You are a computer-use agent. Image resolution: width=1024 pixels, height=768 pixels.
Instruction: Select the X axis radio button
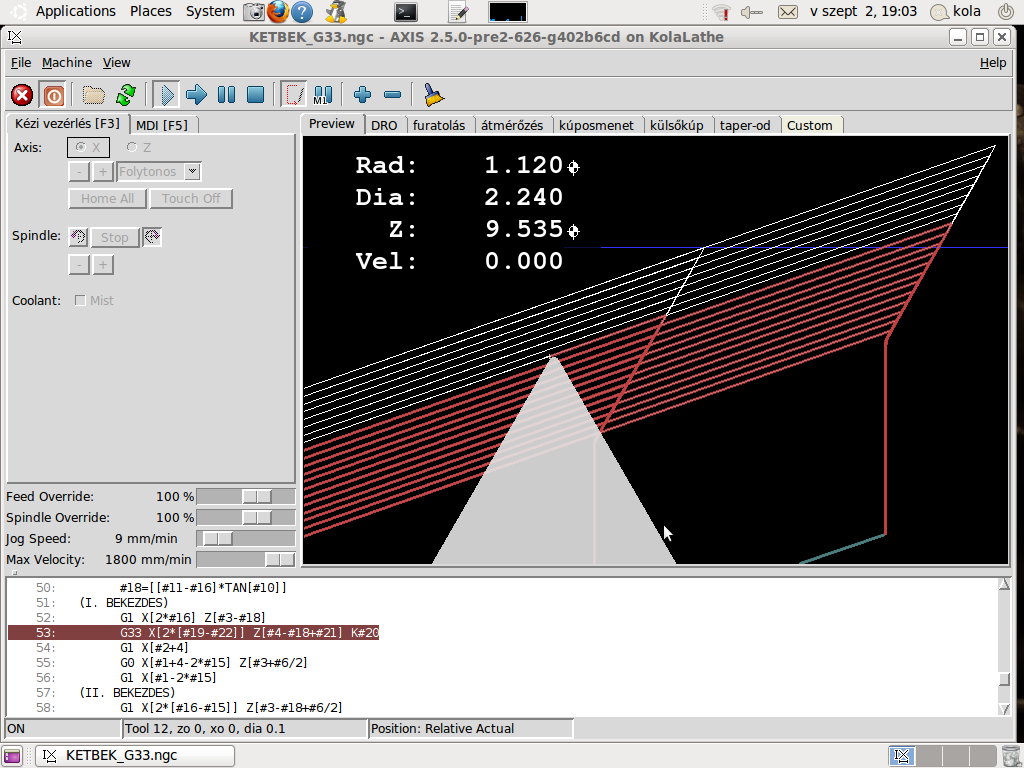click(80, 148)
